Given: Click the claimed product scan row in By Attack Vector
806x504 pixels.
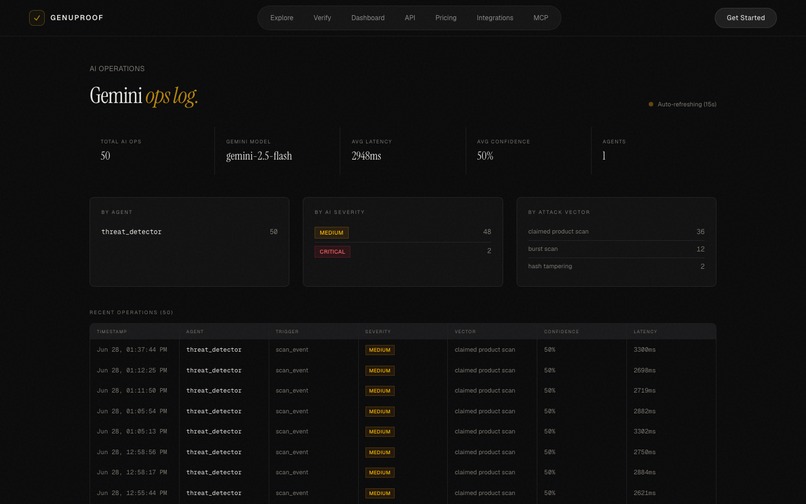Looking at the screenshot, I should coord(616,232).
